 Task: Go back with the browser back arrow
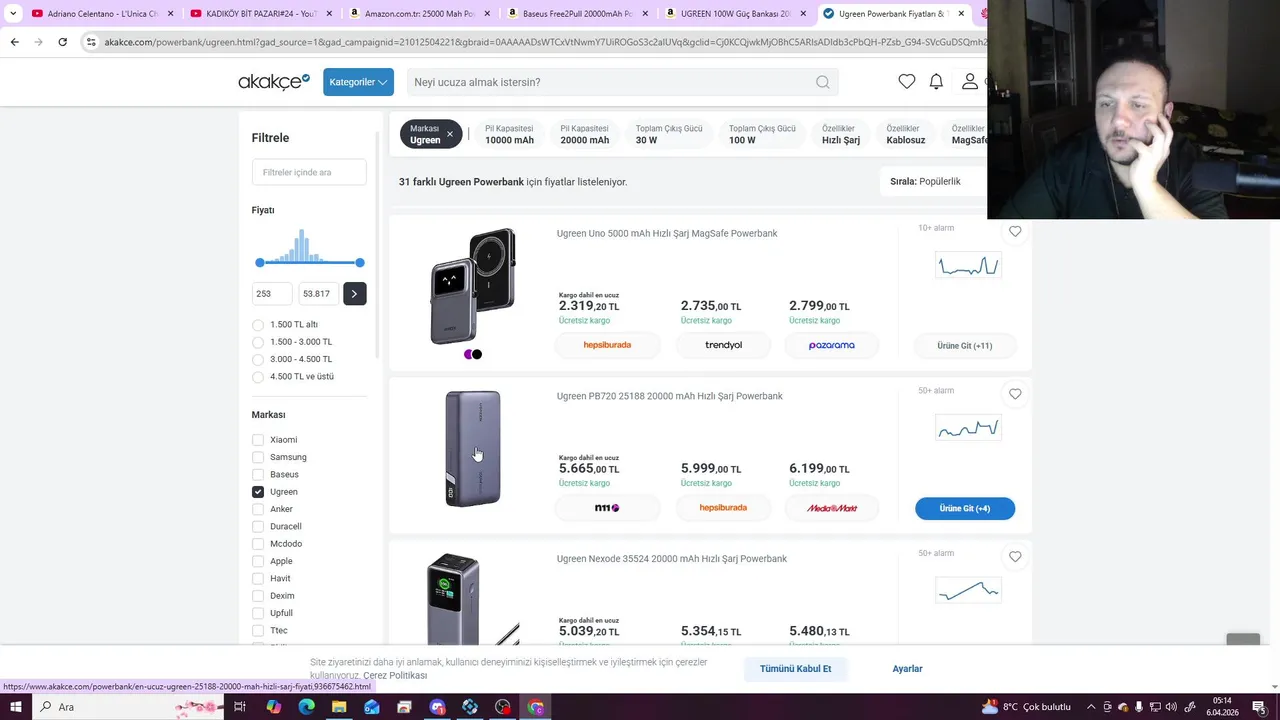pyautogui.click(x=14, y=42)
